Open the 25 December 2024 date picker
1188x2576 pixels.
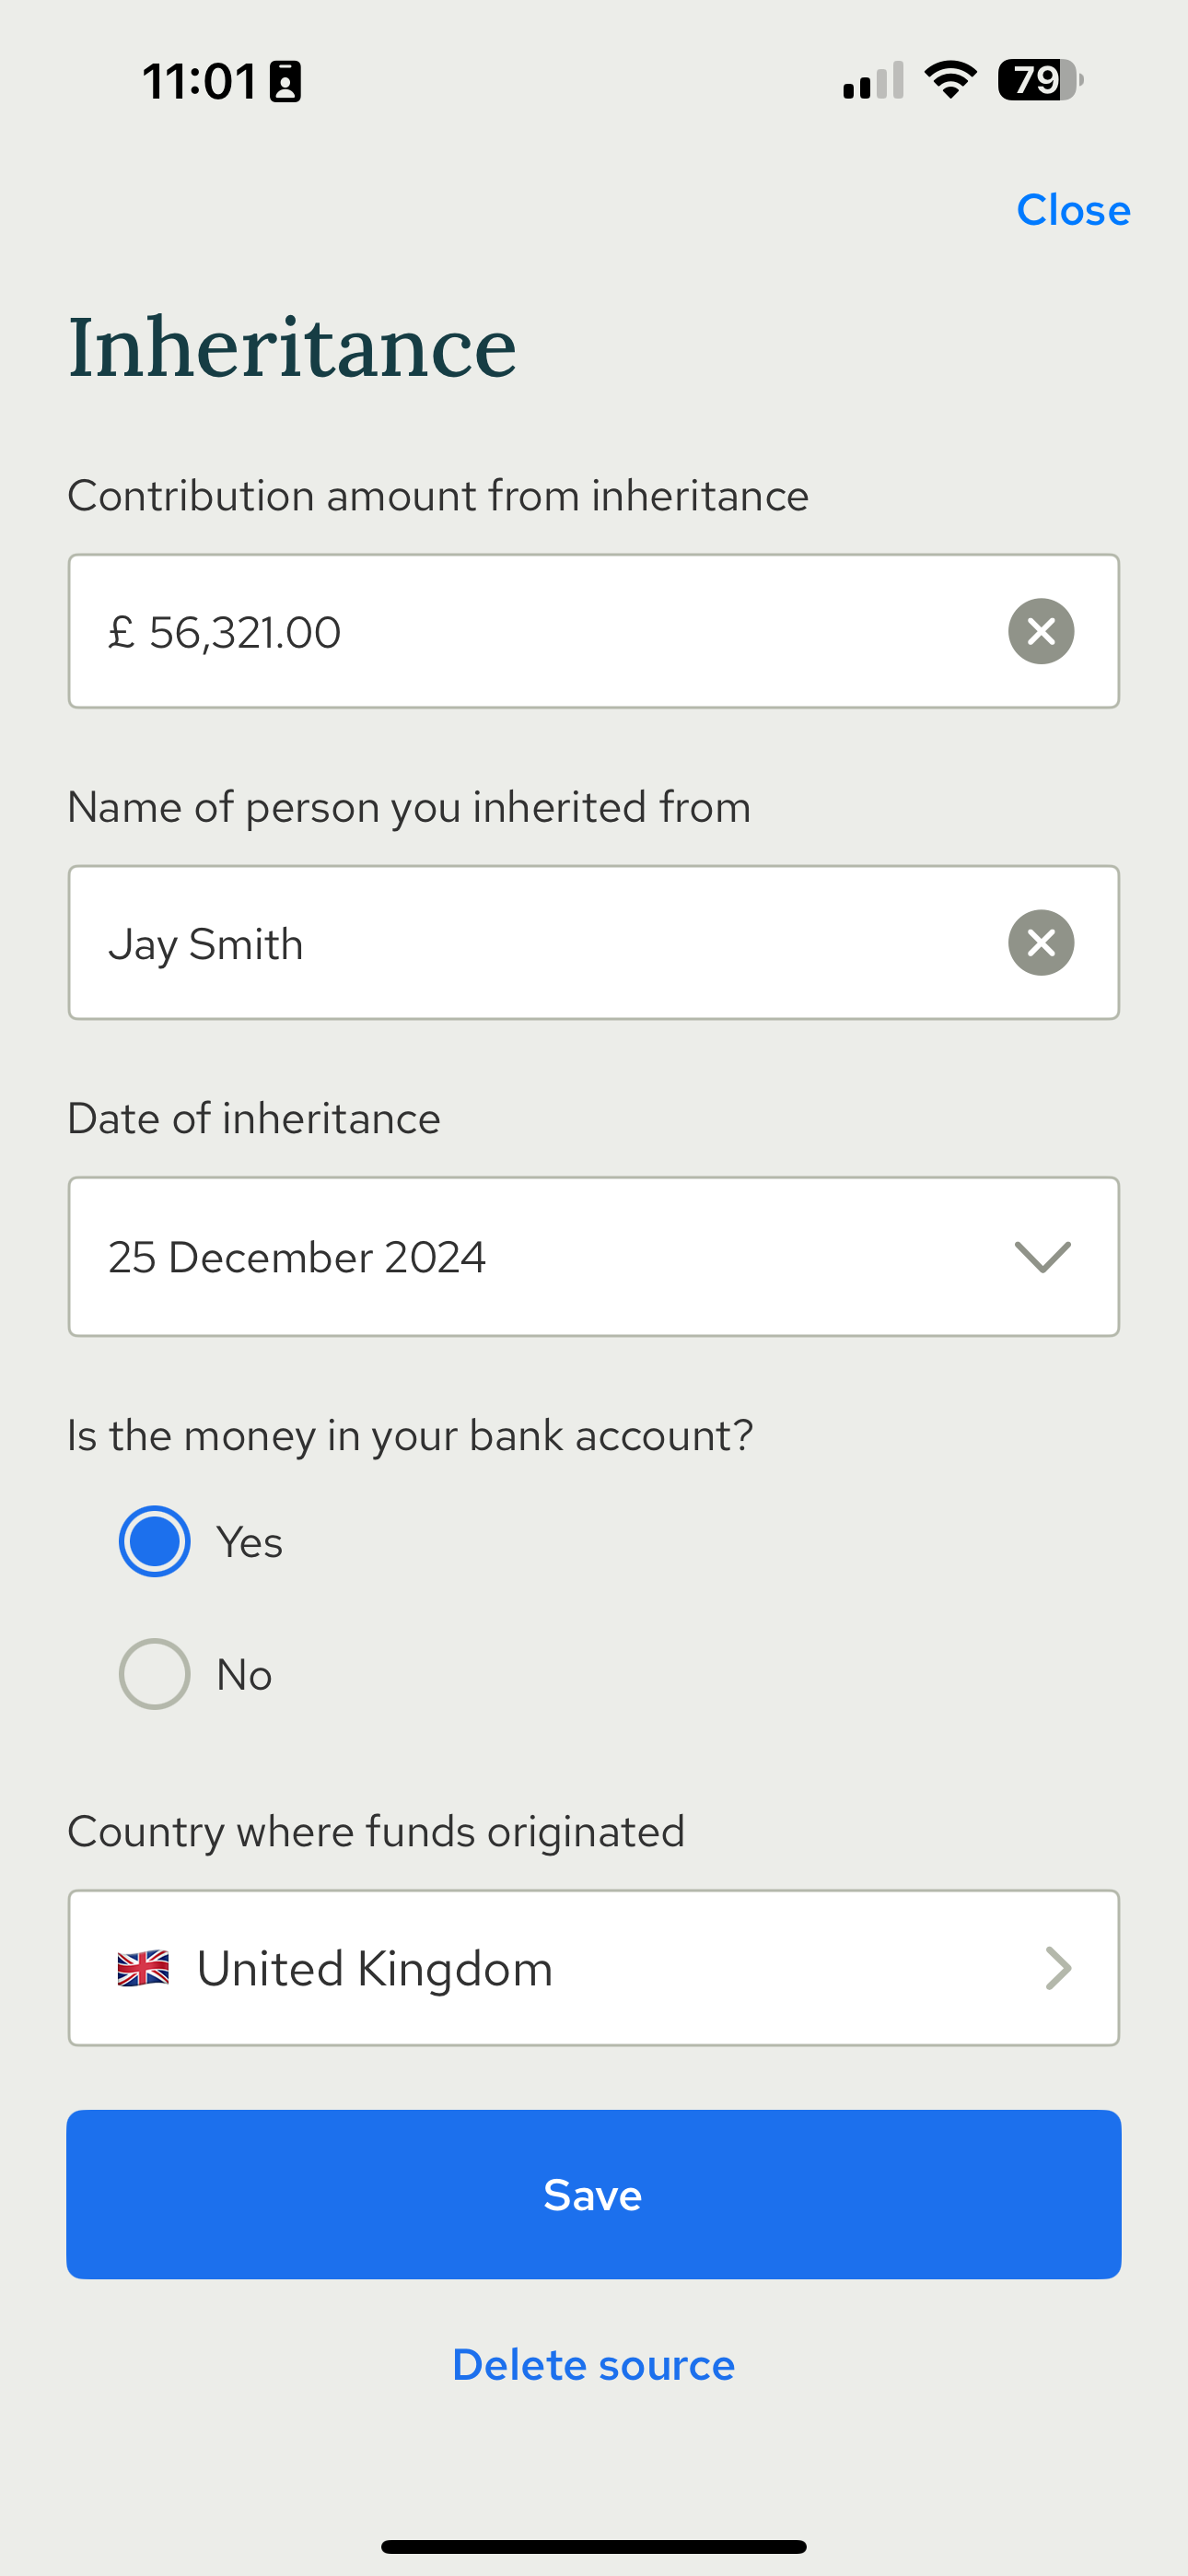(x=594, y=1256)
